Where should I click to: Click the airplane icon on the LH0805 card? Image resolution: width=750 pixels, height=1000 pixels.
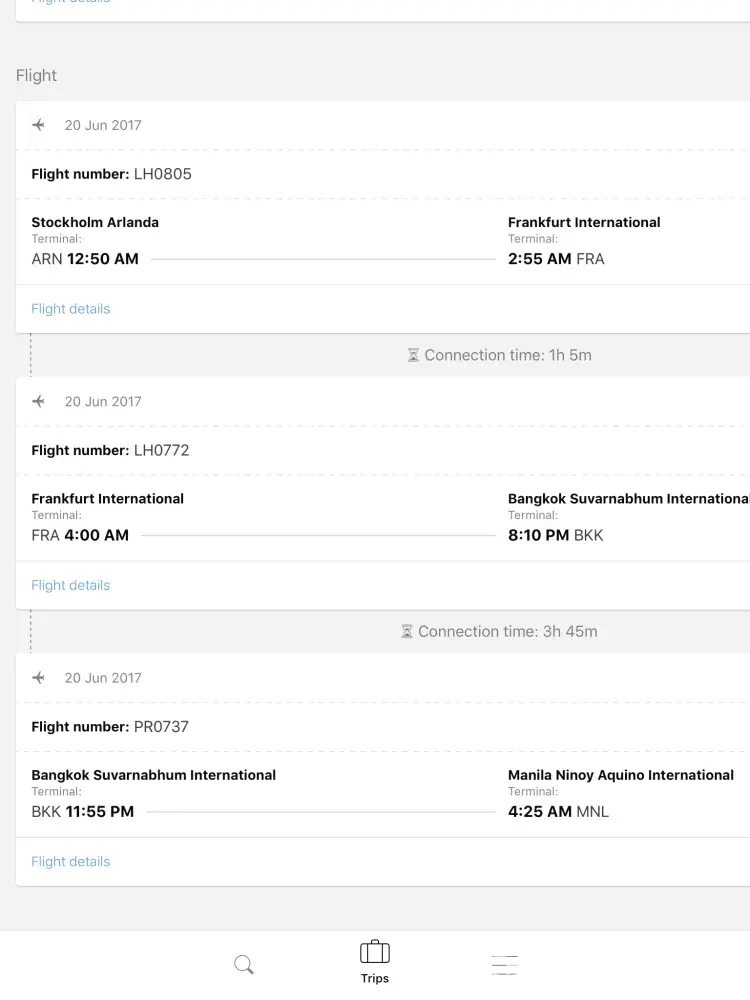point(39,125)
